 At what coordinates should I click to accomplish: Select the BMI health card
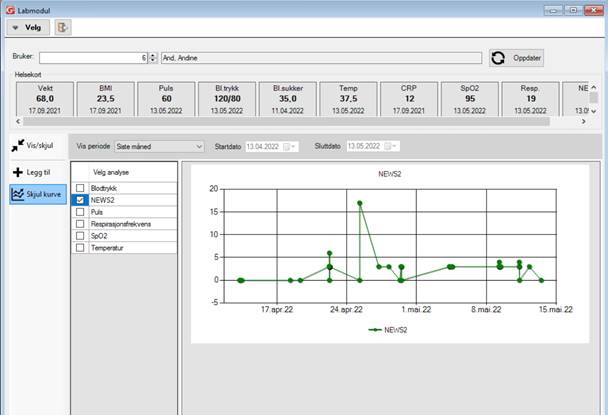tap(105, 99)
